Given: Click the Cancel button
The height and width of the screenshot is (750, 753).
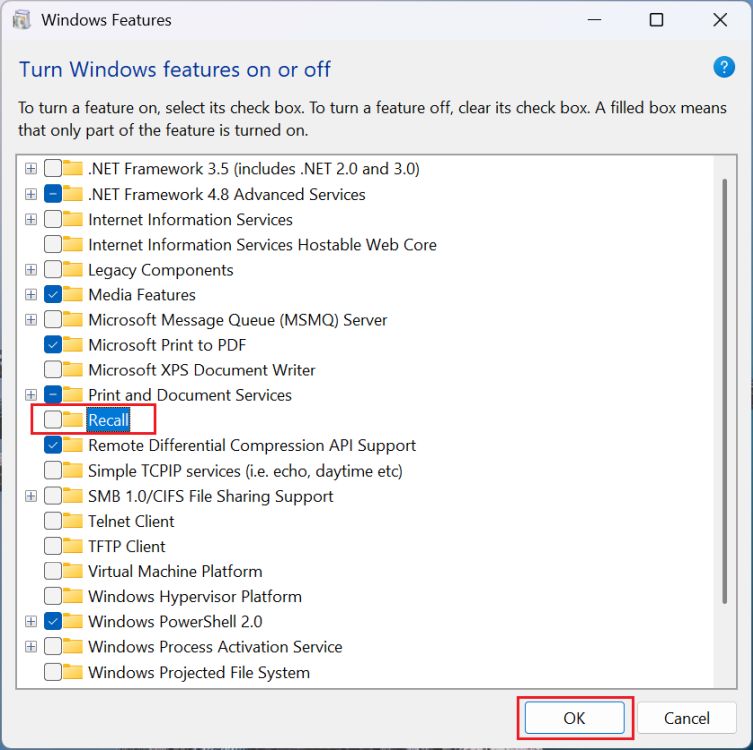Looking at the screenshot, I should pos(687,718).
